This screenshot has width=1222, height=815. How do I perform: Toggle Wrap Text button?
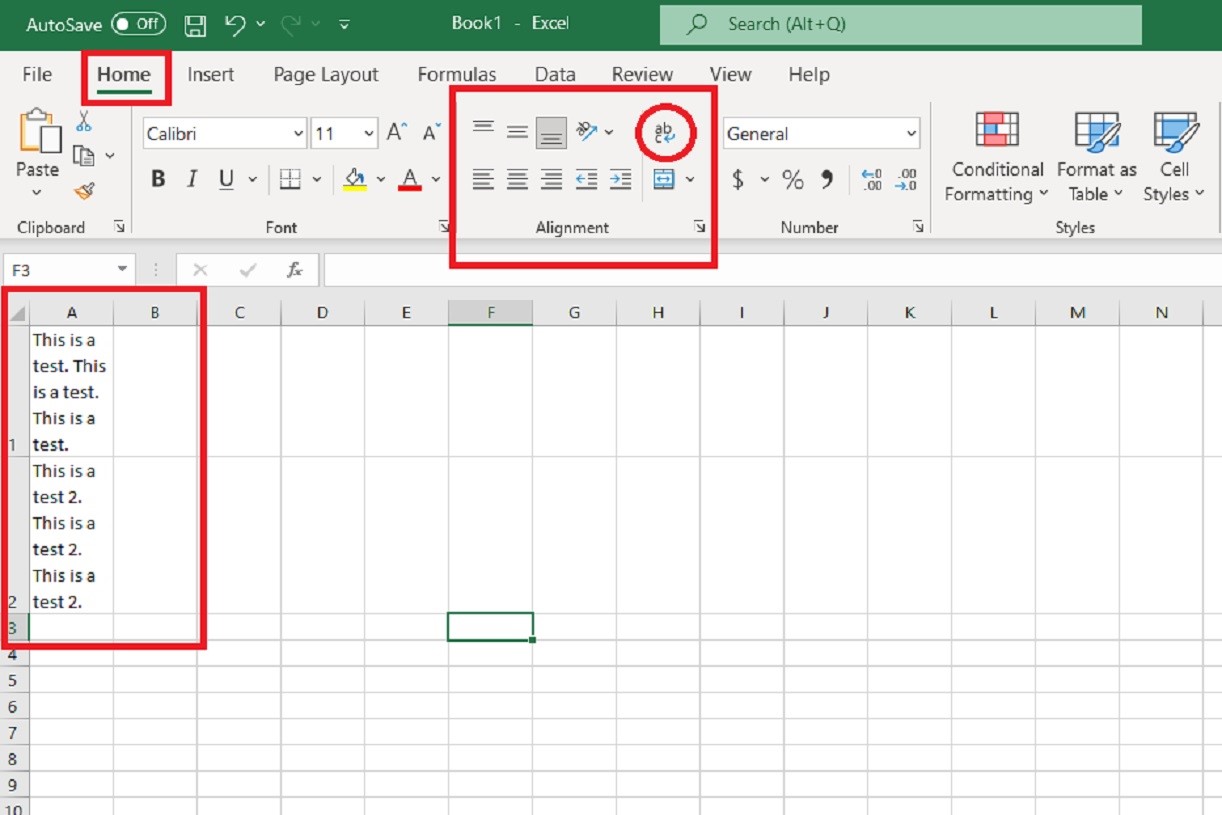[x=665, y=132]
